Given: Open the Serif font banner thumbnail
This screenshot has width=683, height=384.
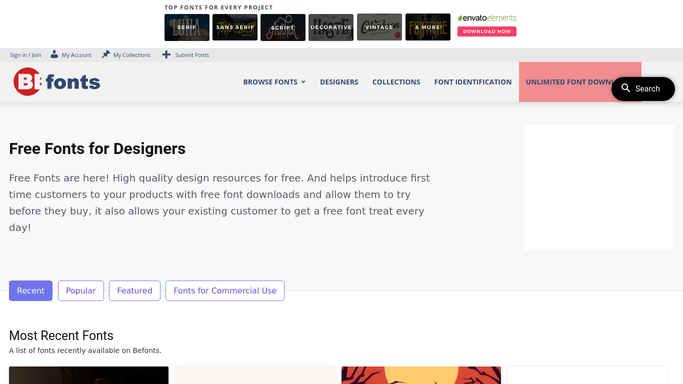Looking at the screenshot, I should click(x=187, y=27).
